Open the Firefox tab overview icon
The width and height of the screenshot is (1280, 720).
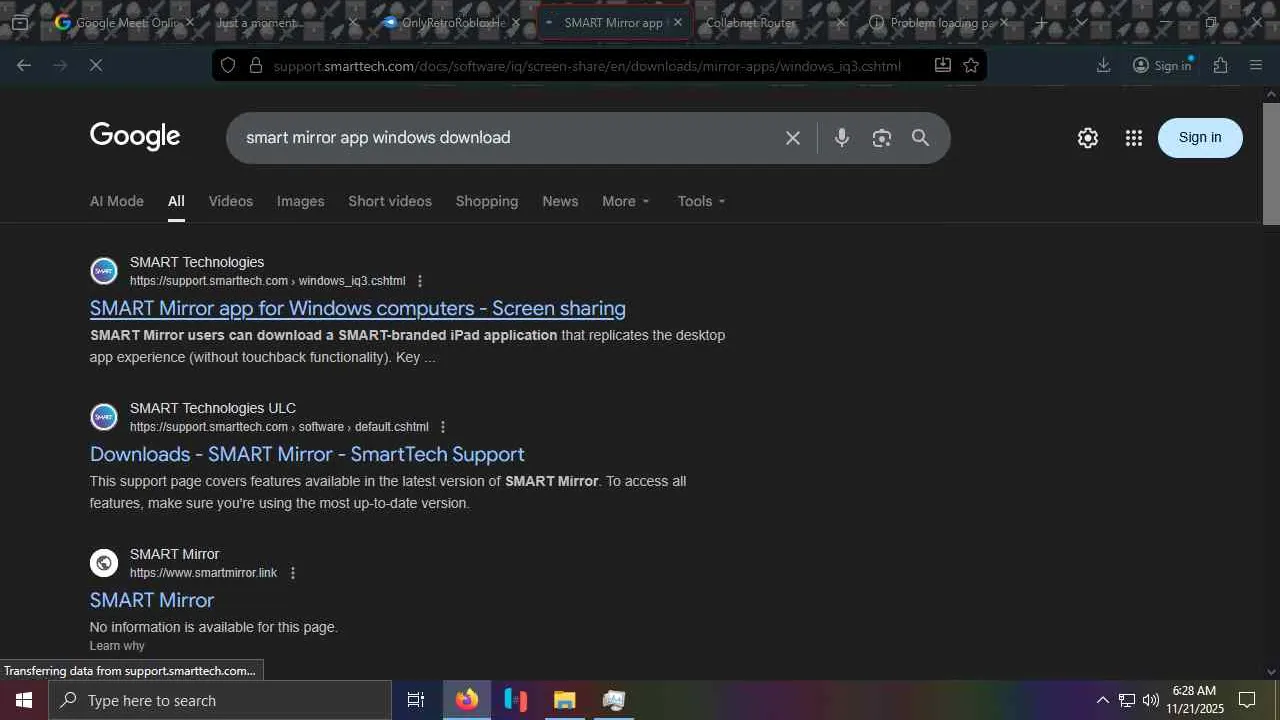click(20, 22)
